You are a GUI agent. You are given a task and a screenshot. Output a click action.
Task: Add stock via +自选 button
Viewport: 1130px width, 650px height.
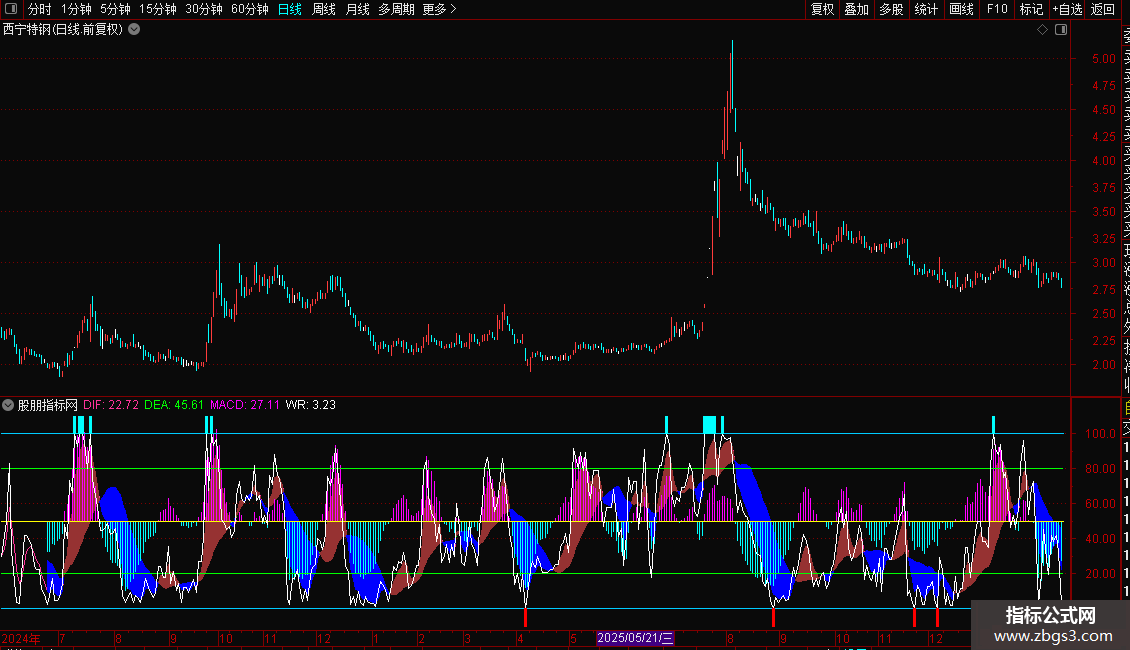pos(1067,9)
